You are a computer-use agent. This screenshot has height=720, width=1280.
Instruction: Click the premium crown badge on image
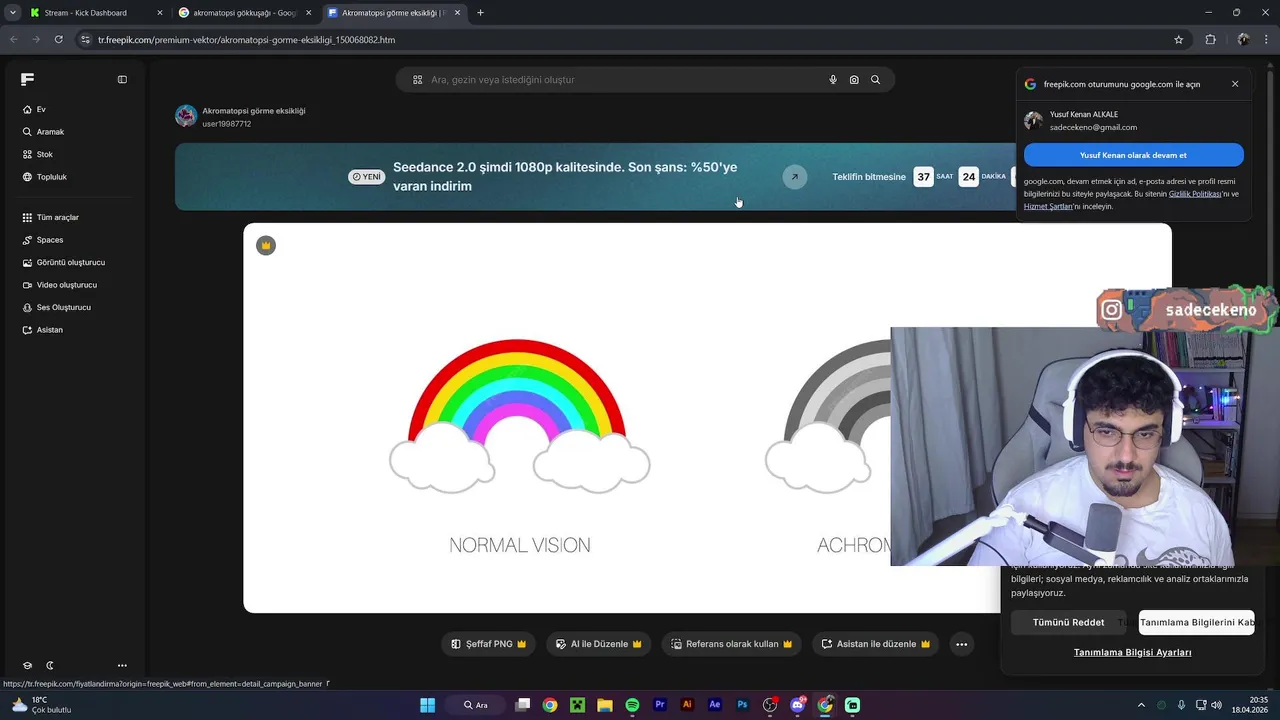point(266,245)
